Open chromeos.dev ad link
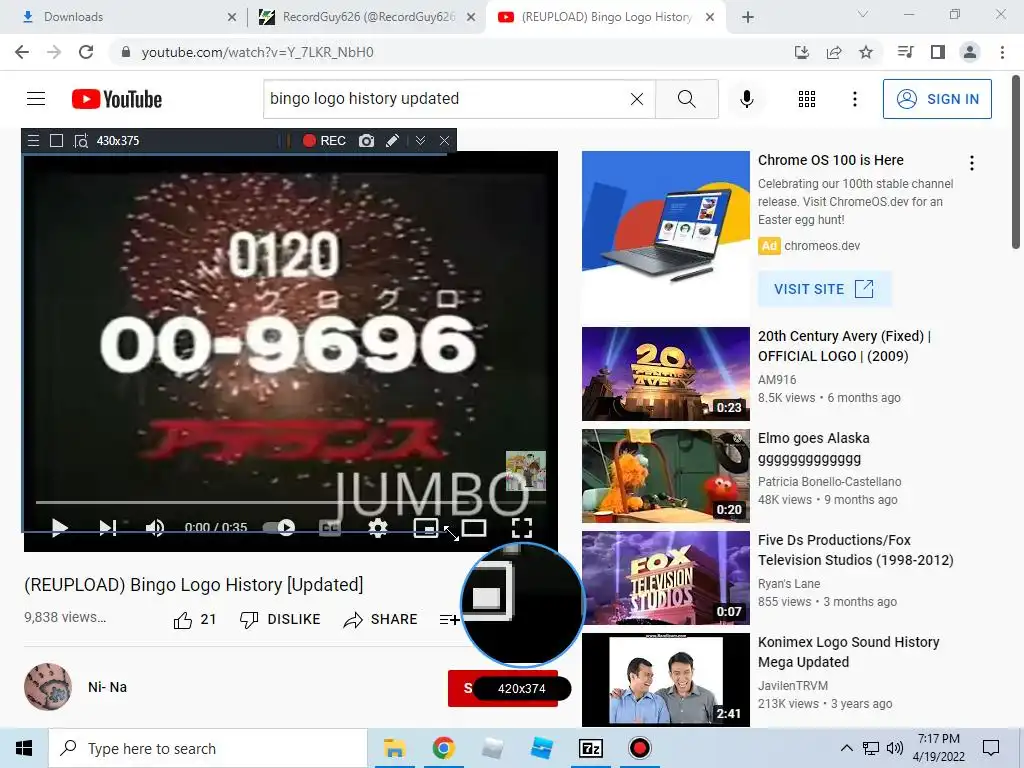The height and width of the screenshot is (768, 1024). [x=822, y=246]
